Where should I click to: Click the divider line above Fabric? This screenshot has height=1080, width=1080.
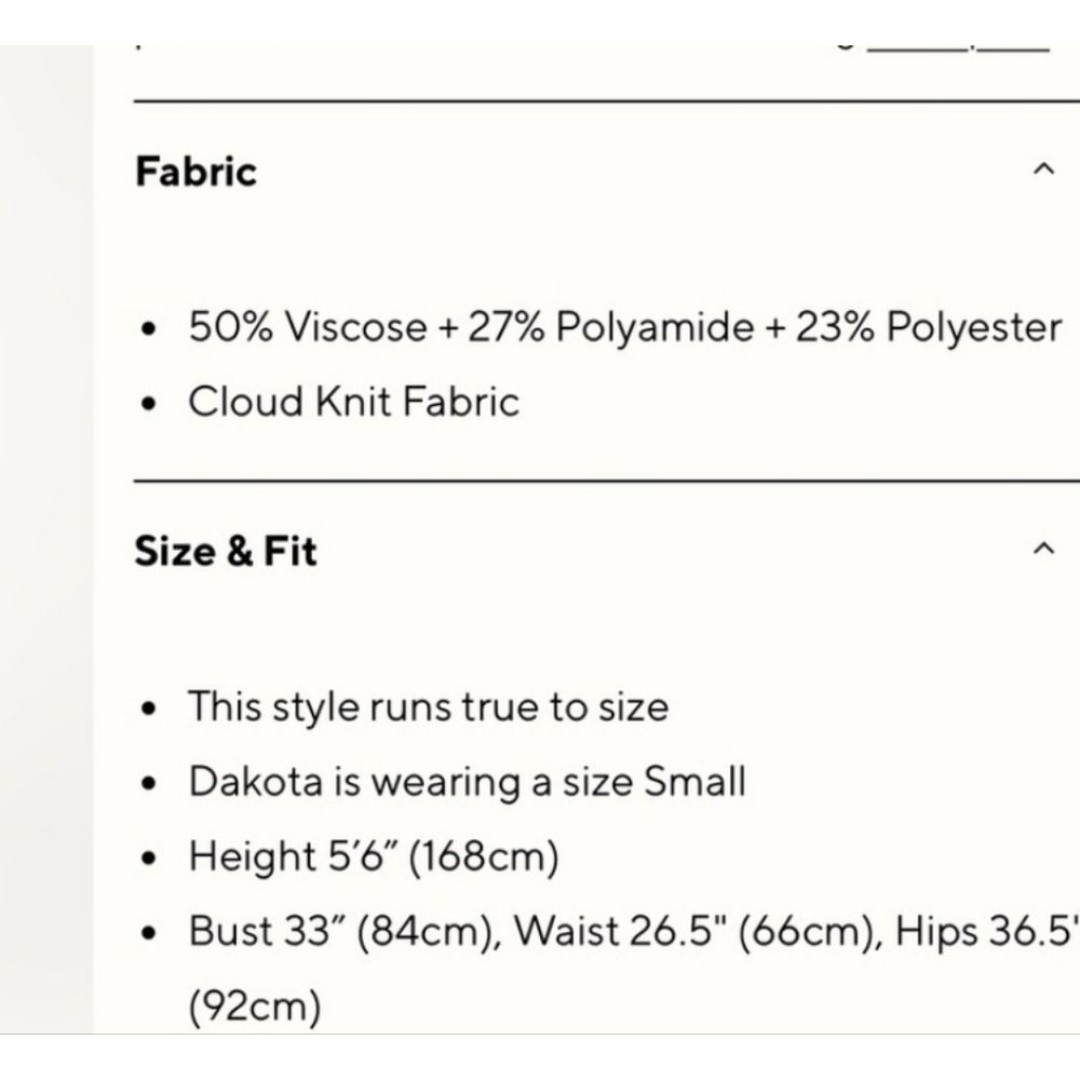pos(606,101)
